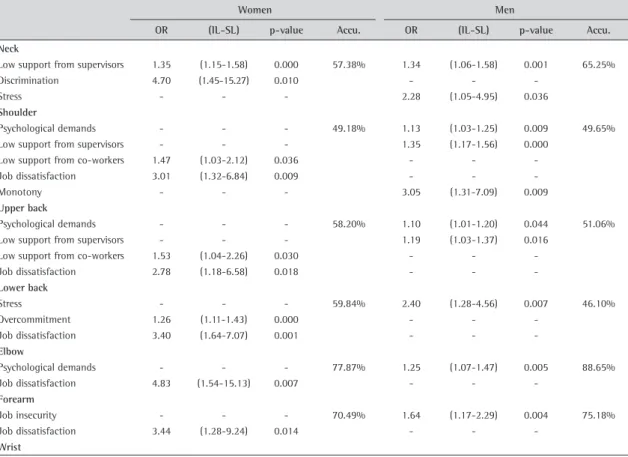This screenshot has width=628, height=457.
Task: Select the 88.65% accuracy value
Action: [x=598, y=368]
